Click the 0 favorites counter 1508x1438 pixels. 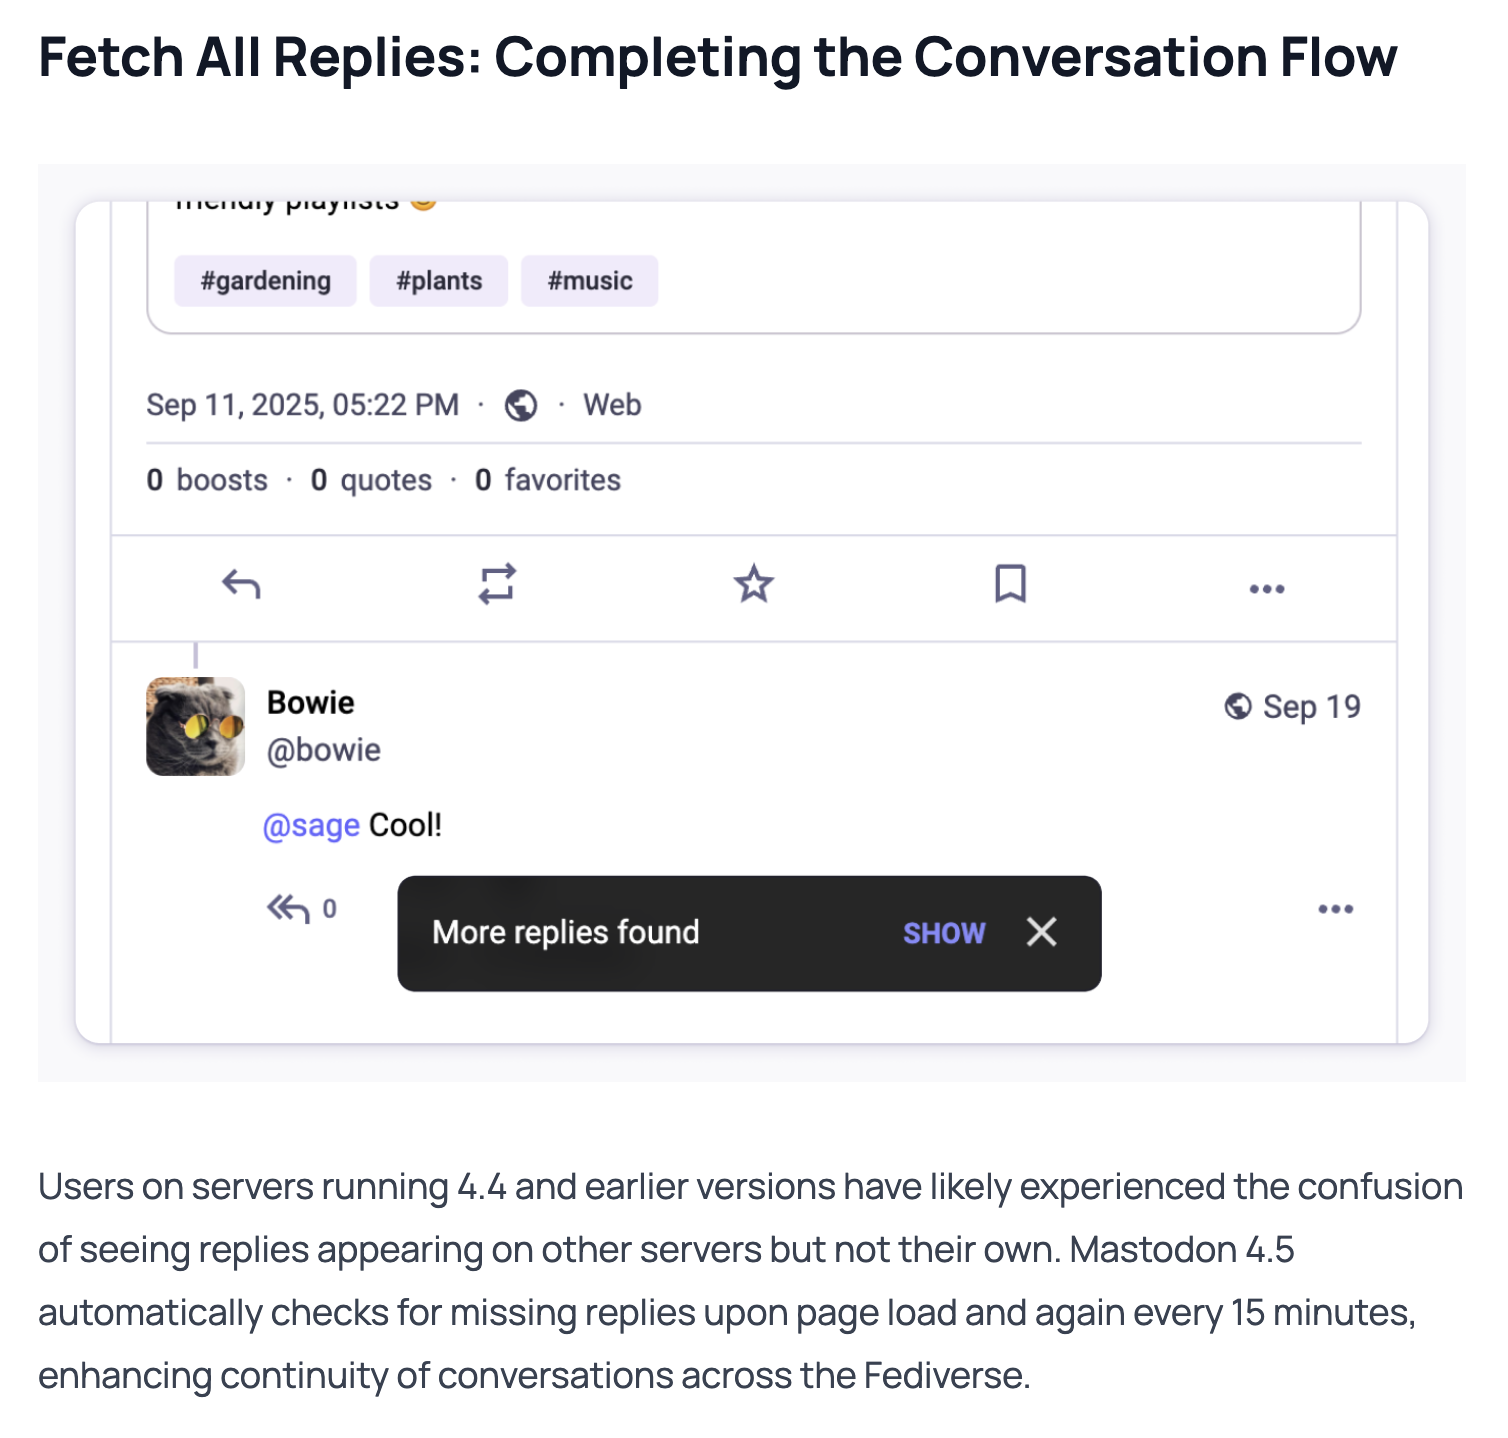tap(548, 481)
